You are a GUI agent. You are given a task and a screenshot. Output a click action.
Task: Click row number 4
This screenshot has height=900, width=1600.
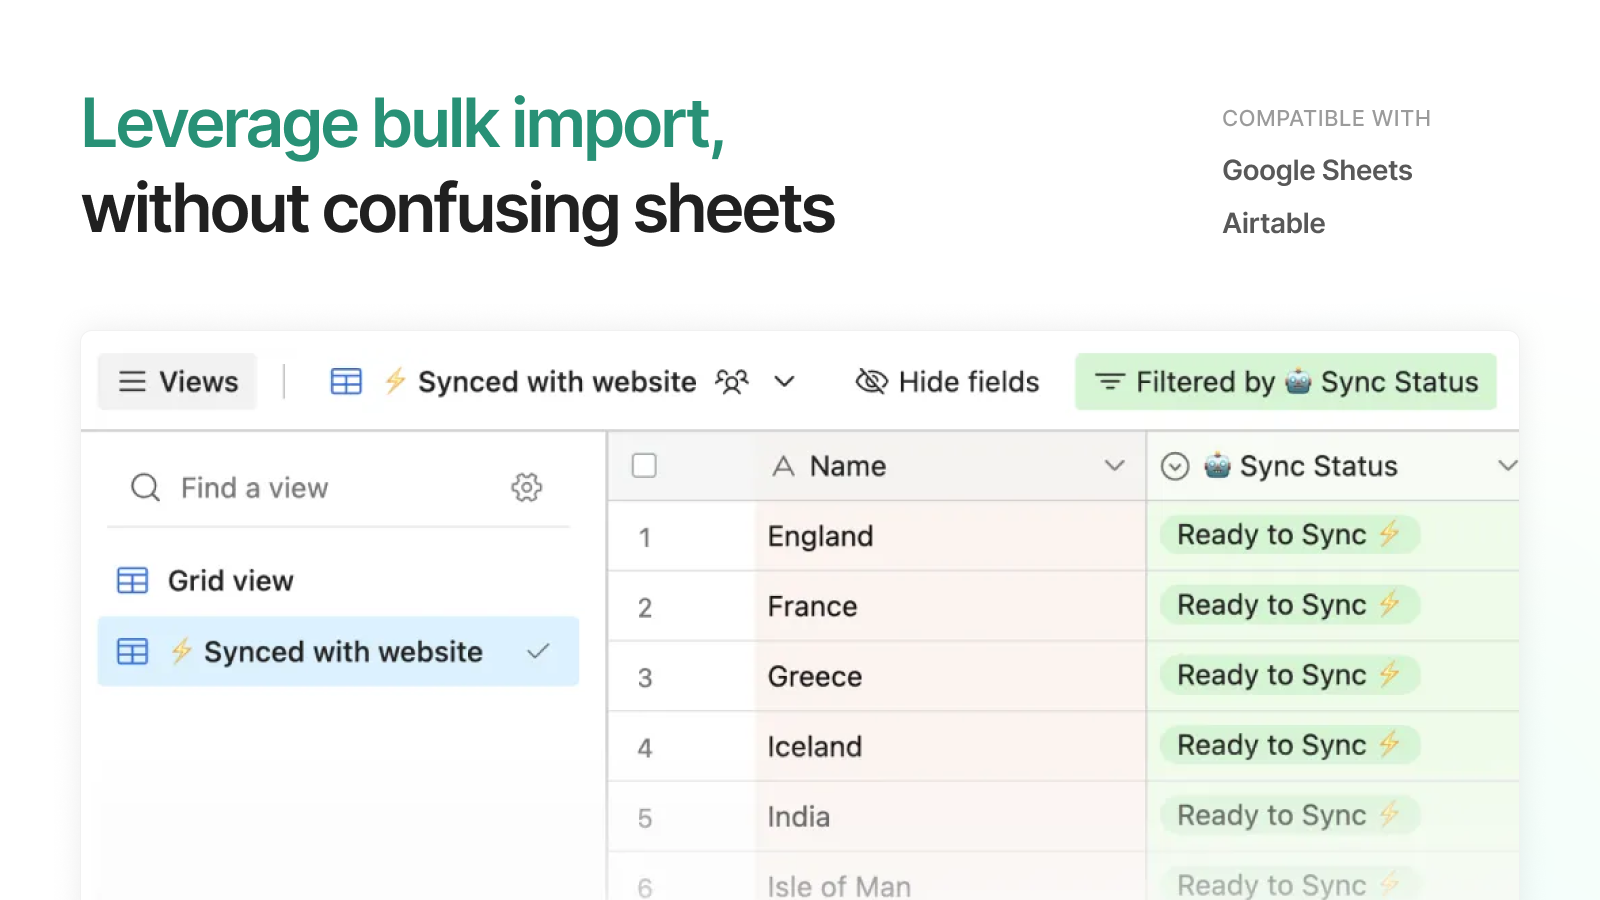[645, 748]
